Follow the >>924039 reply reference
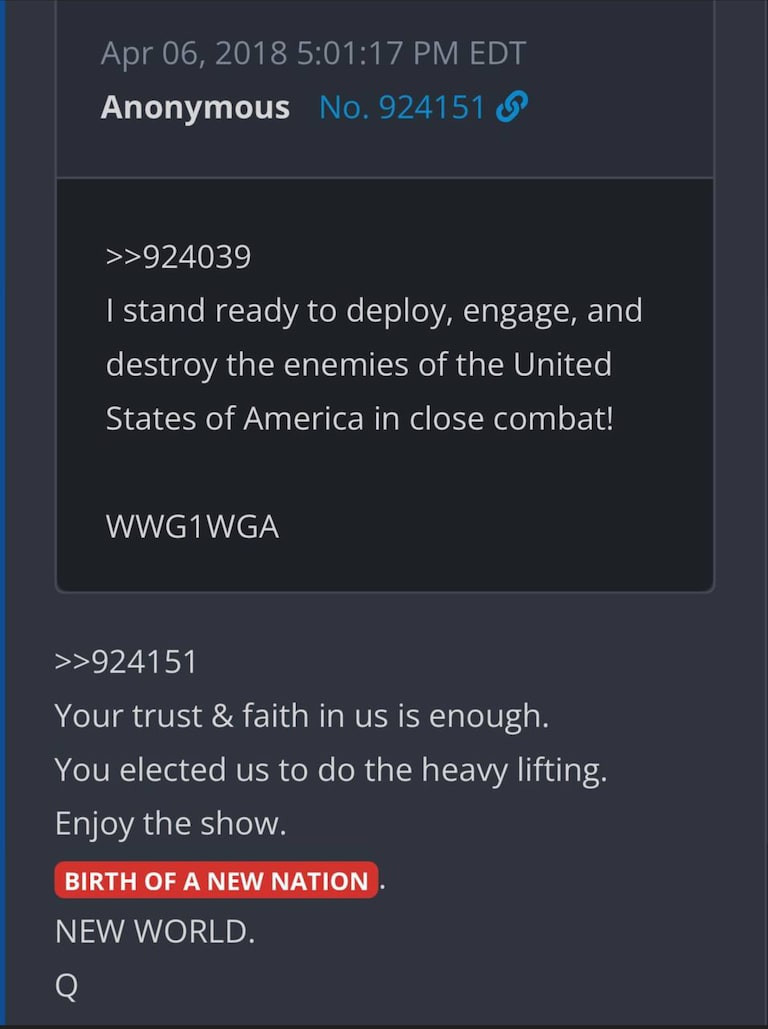768x1029 pixels. (179, 257)
